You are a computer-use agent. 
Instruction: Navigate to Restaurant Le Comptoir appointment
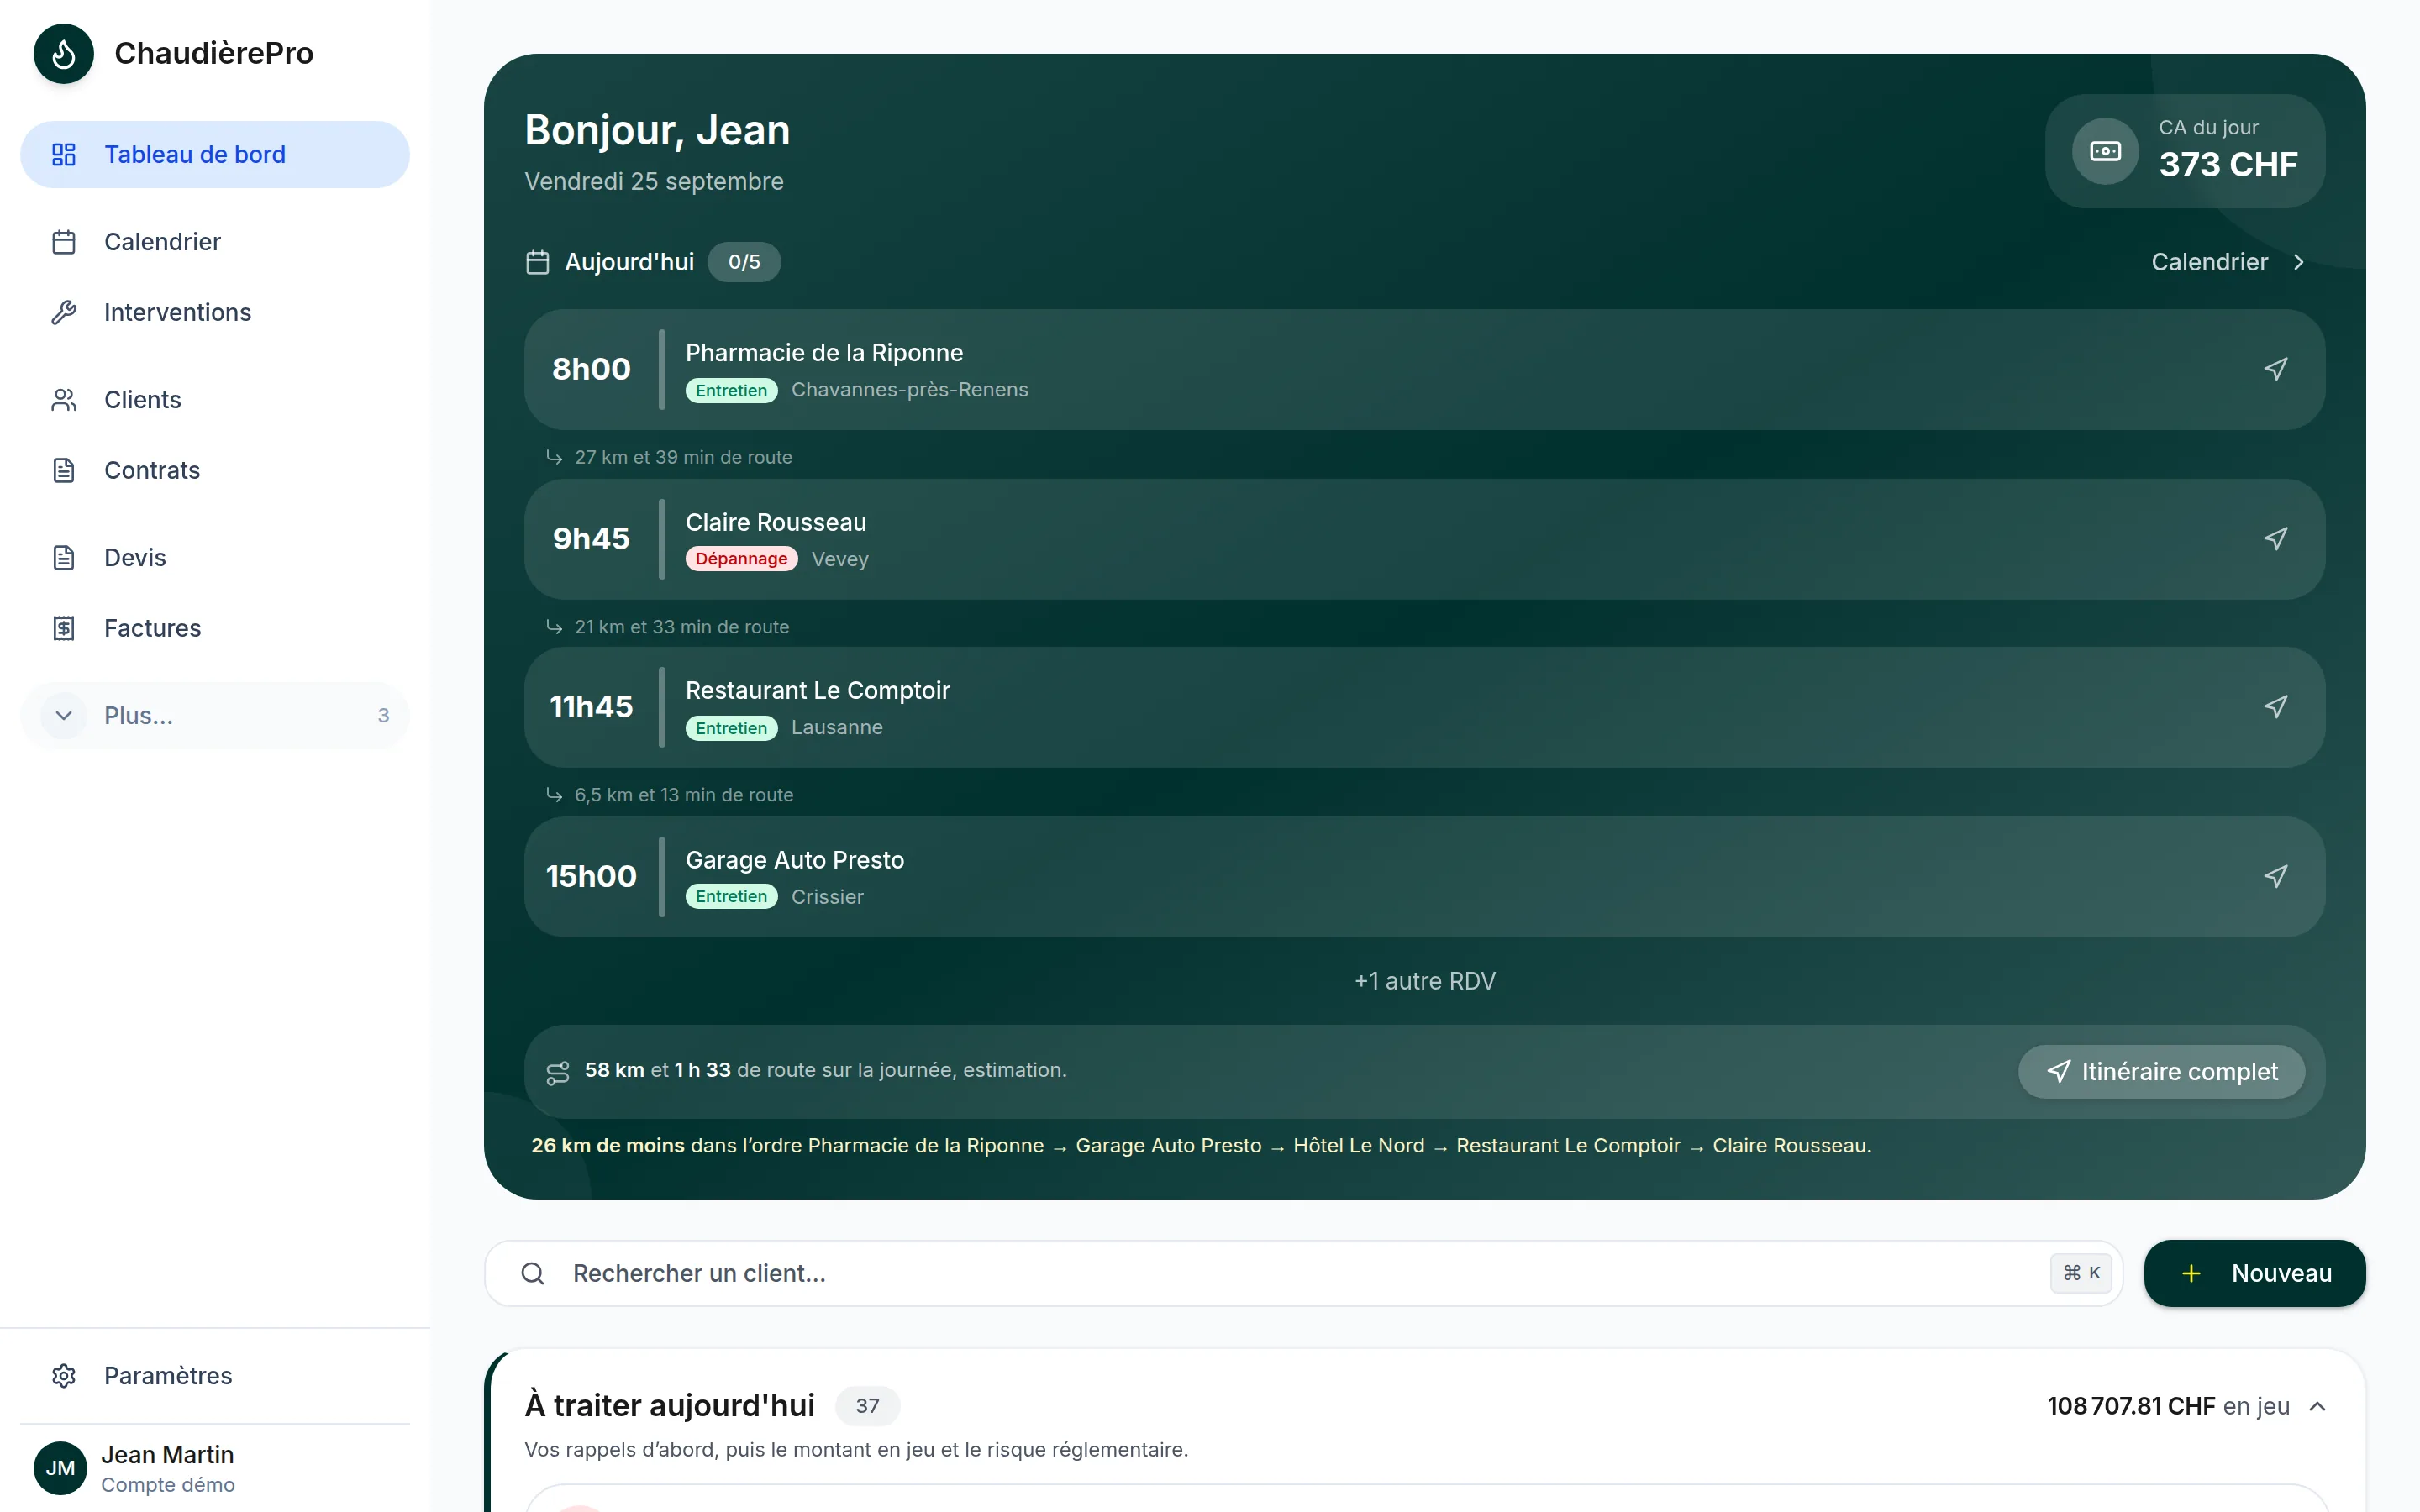click(2275, 707)
